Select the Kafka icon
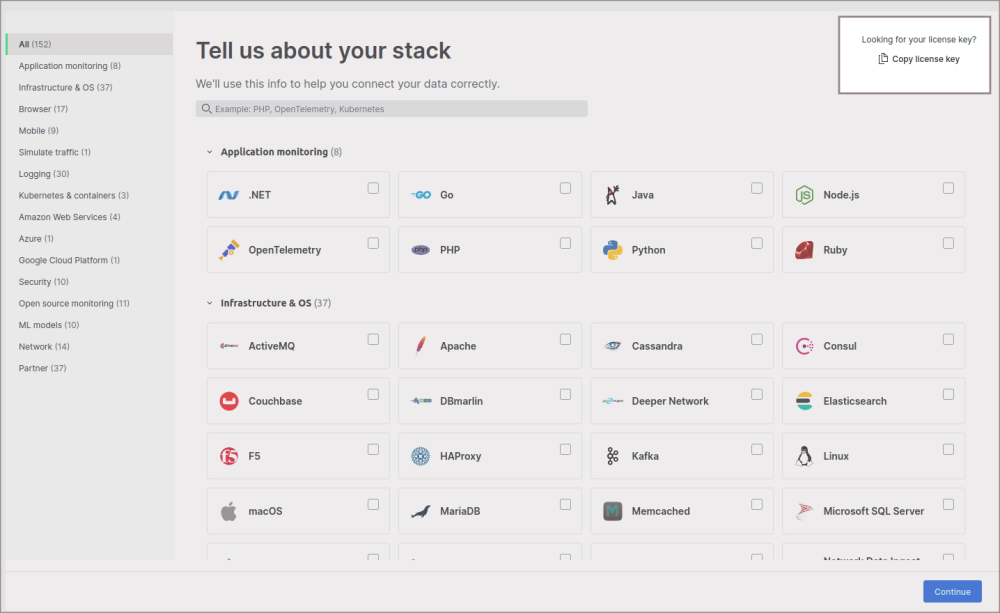This screenshot has height=613, width=1000. point(612,455)
